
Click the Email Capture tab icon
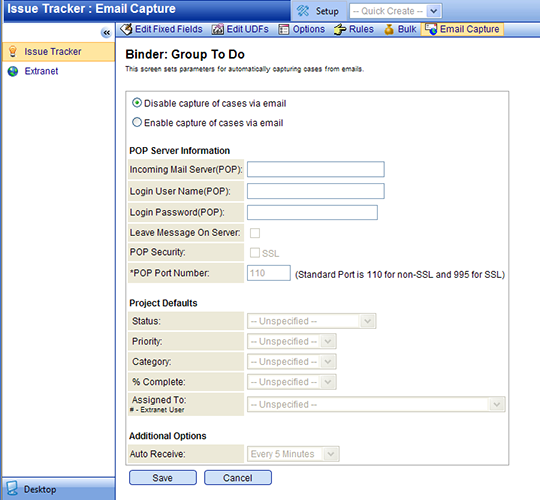(431, 29)
